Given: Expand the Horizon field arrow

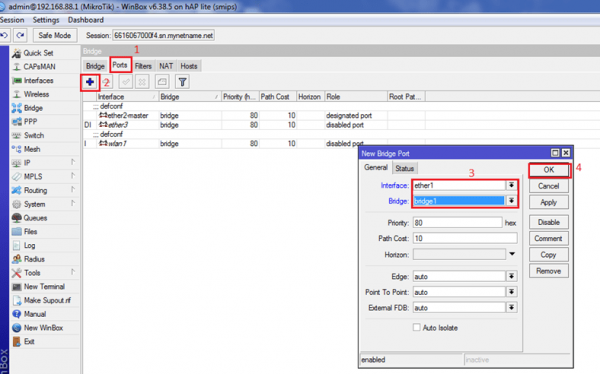Looking at the screenshot, I should click(x=512, y=254).
